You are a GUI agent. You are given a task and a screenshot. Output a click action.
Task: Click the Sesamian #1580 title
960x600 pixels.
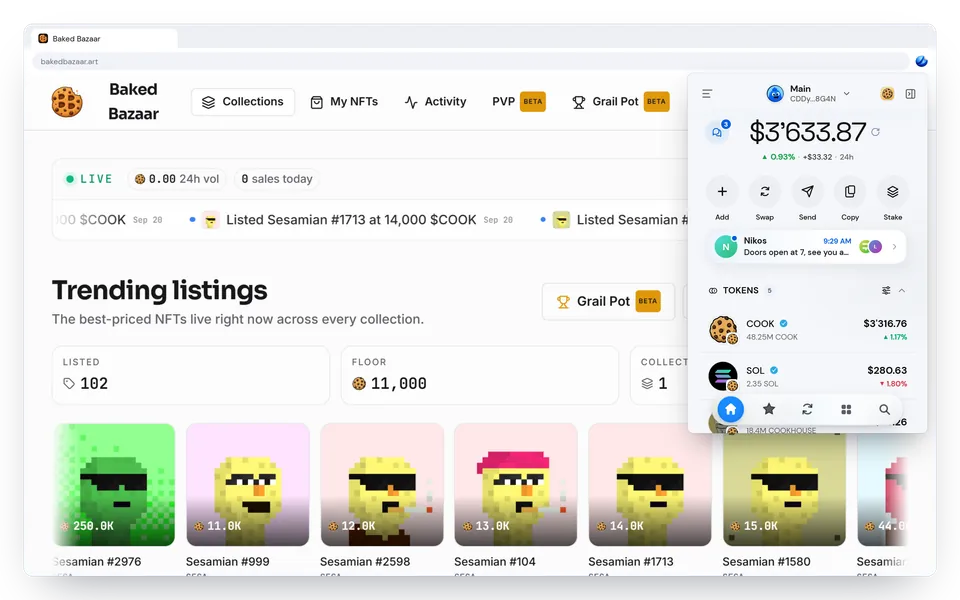767,561
